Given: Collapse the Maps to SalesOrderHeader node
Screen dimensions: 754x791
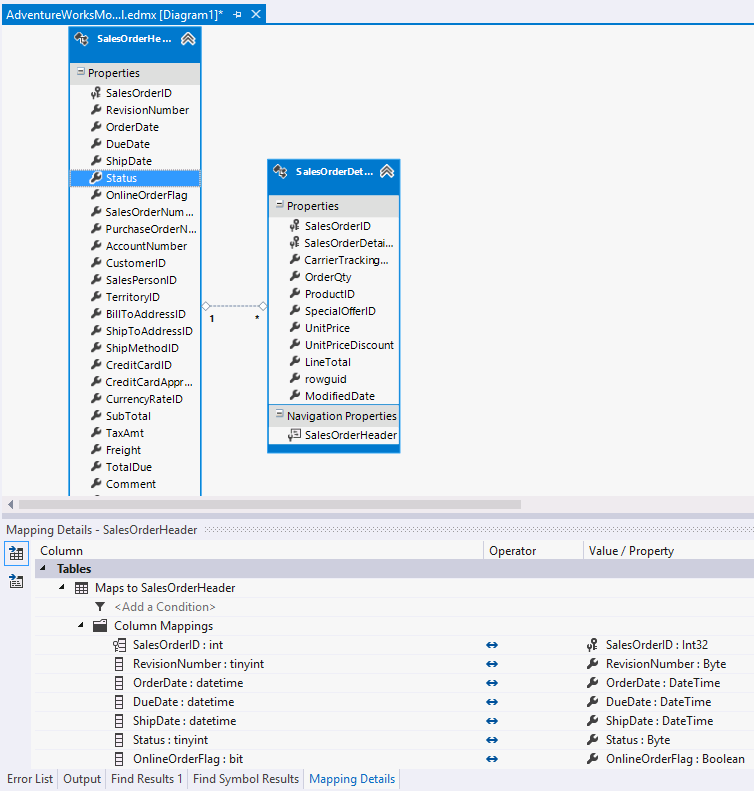Looking at the screenshot, I should 62,587.
